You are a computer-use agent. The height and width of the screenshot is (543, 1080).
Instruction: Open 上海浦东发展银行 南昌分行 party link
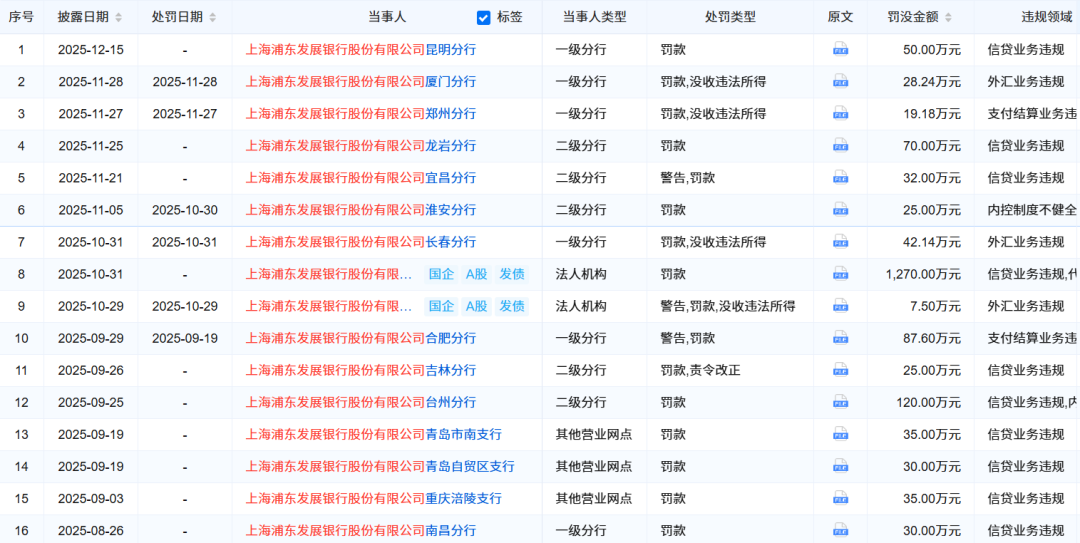pos(361,531)
